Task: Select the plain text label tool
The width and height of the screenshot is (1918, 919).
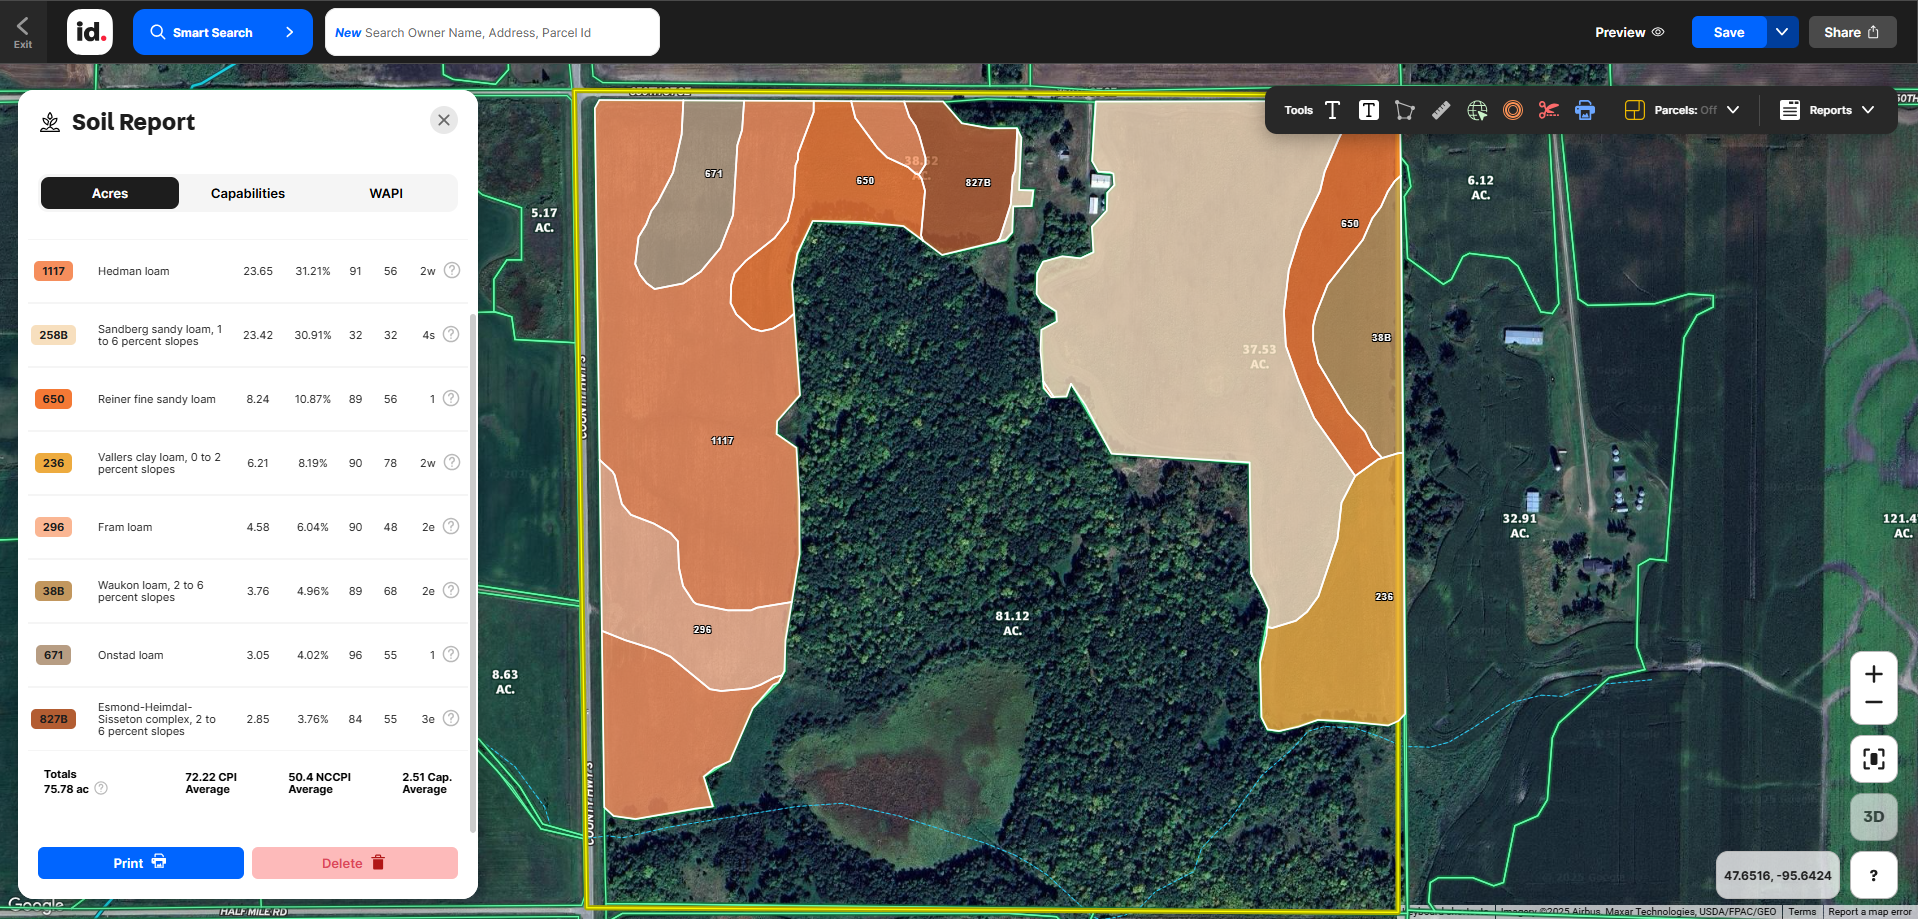Action: pyautogui.click(x=1332, y=110)
